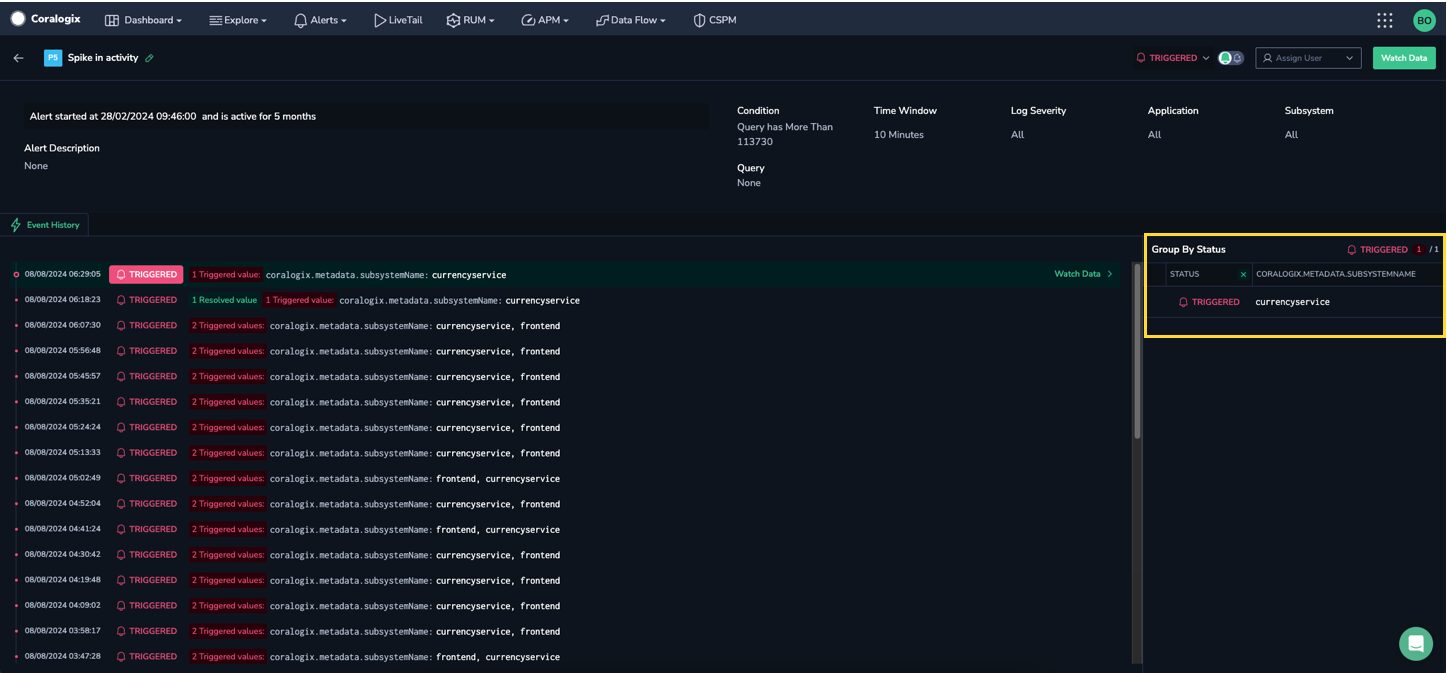Click the 1 Resolved value label
1447x673 pixels.
pyautogui.click(x=224, y=300)
